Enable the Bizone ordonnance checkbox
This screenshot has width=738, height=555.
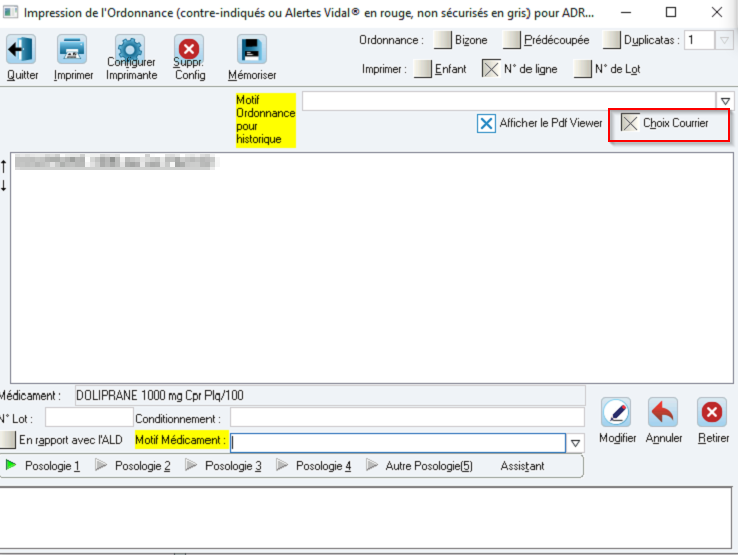pyautogui.click(x=442, y=40)
